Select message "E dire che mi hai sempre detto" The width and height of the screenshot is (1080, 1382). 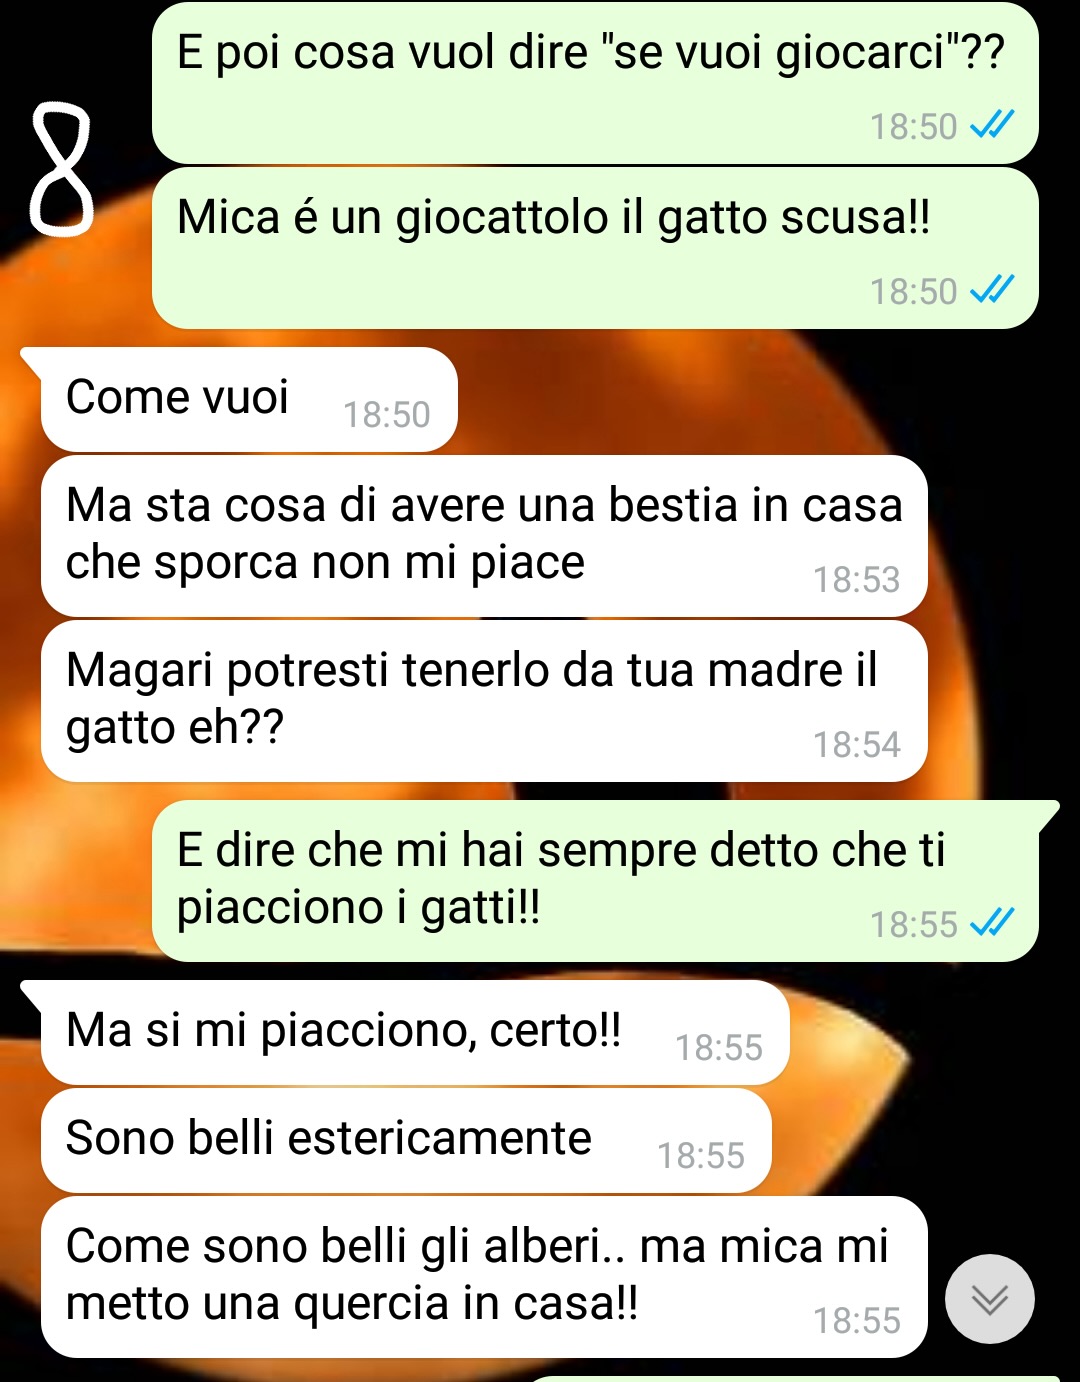[595, 881]
